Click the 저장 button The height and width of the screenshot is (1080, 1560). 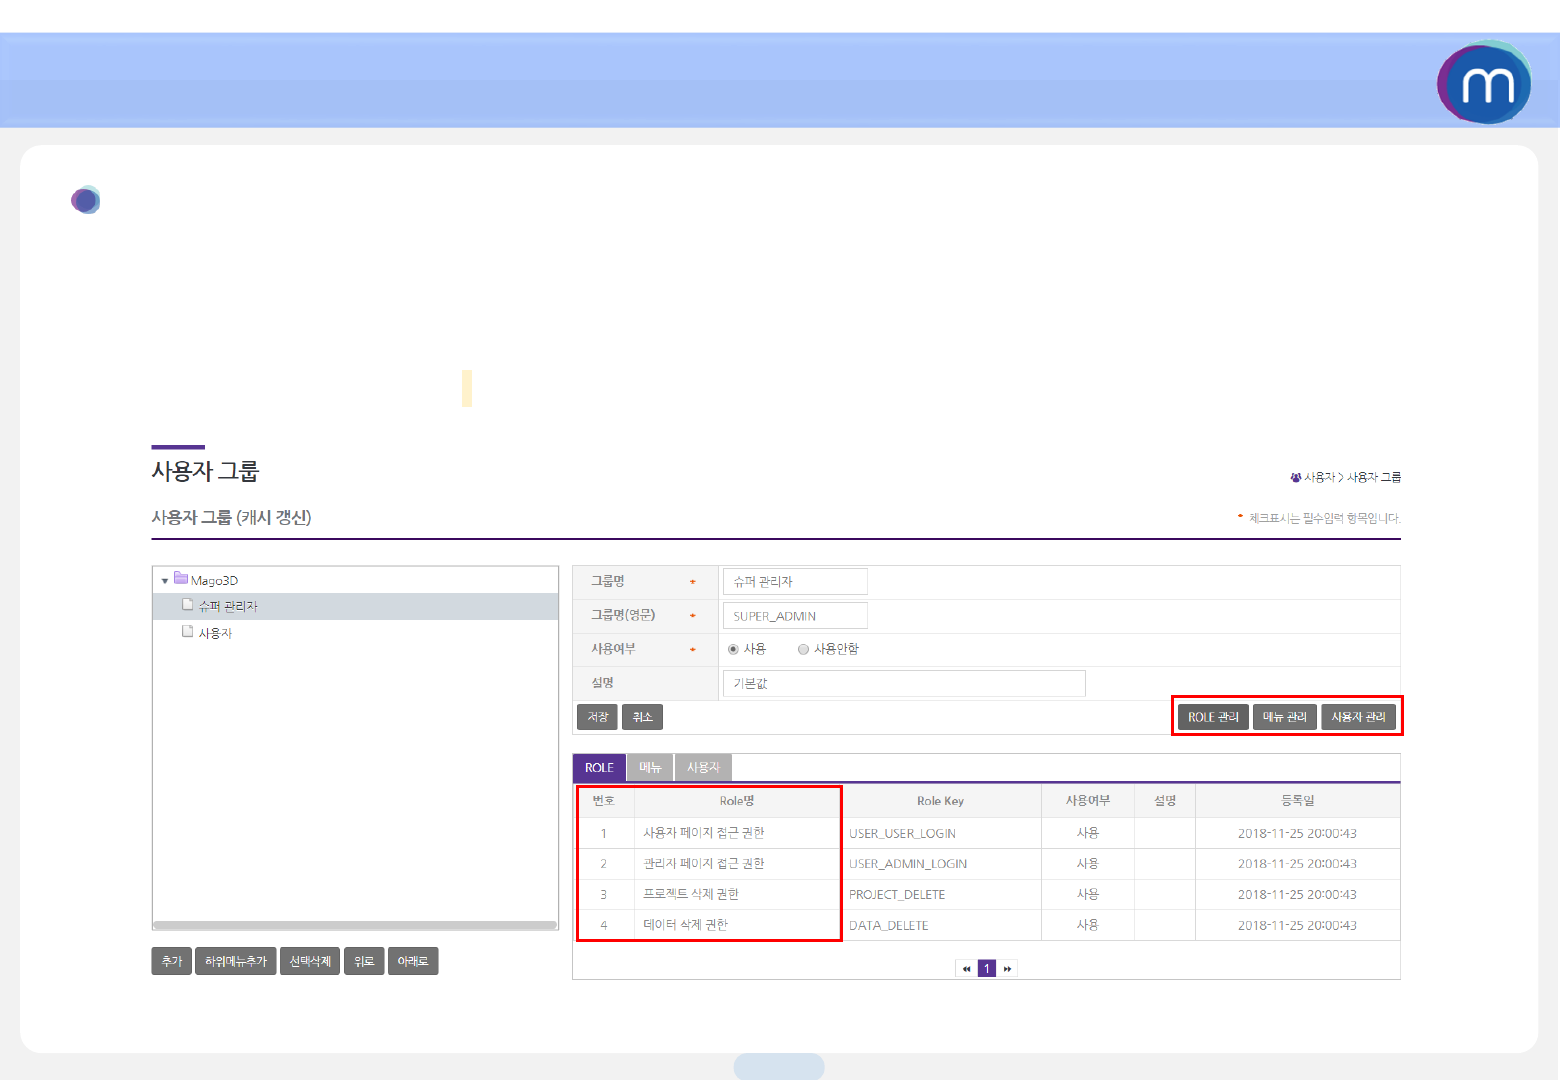[x=597, y=717]
